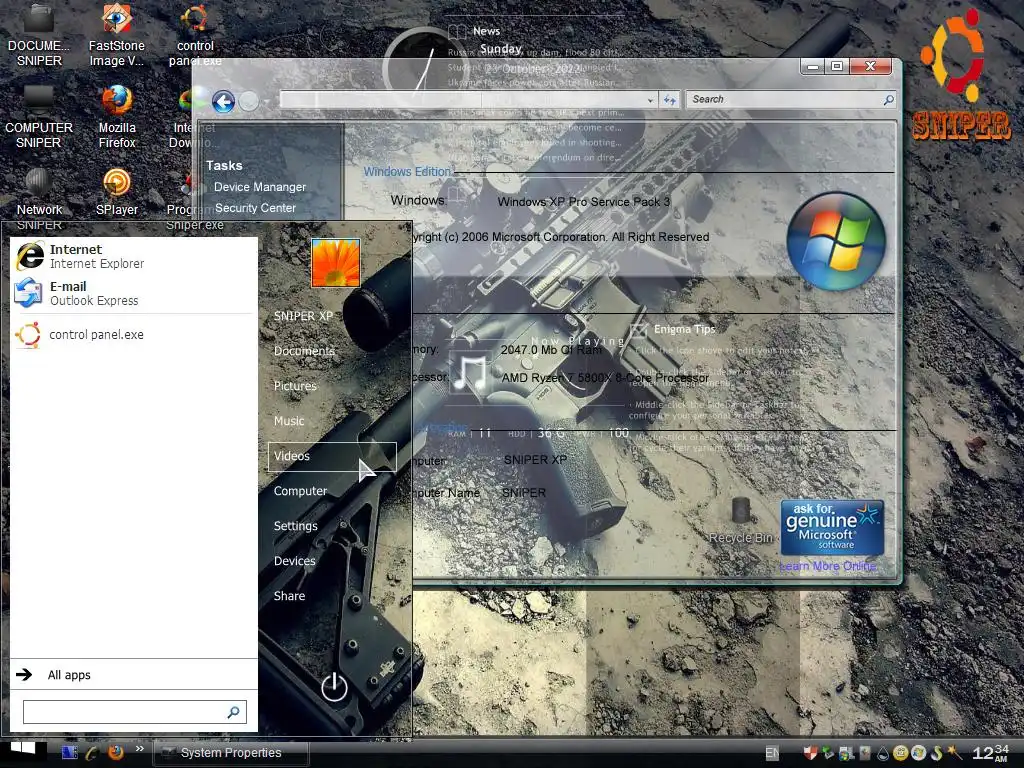This screenshot has width=1024, height=768.
Task: Click red shield security tray icon
Action: click(x=810, y=753)
